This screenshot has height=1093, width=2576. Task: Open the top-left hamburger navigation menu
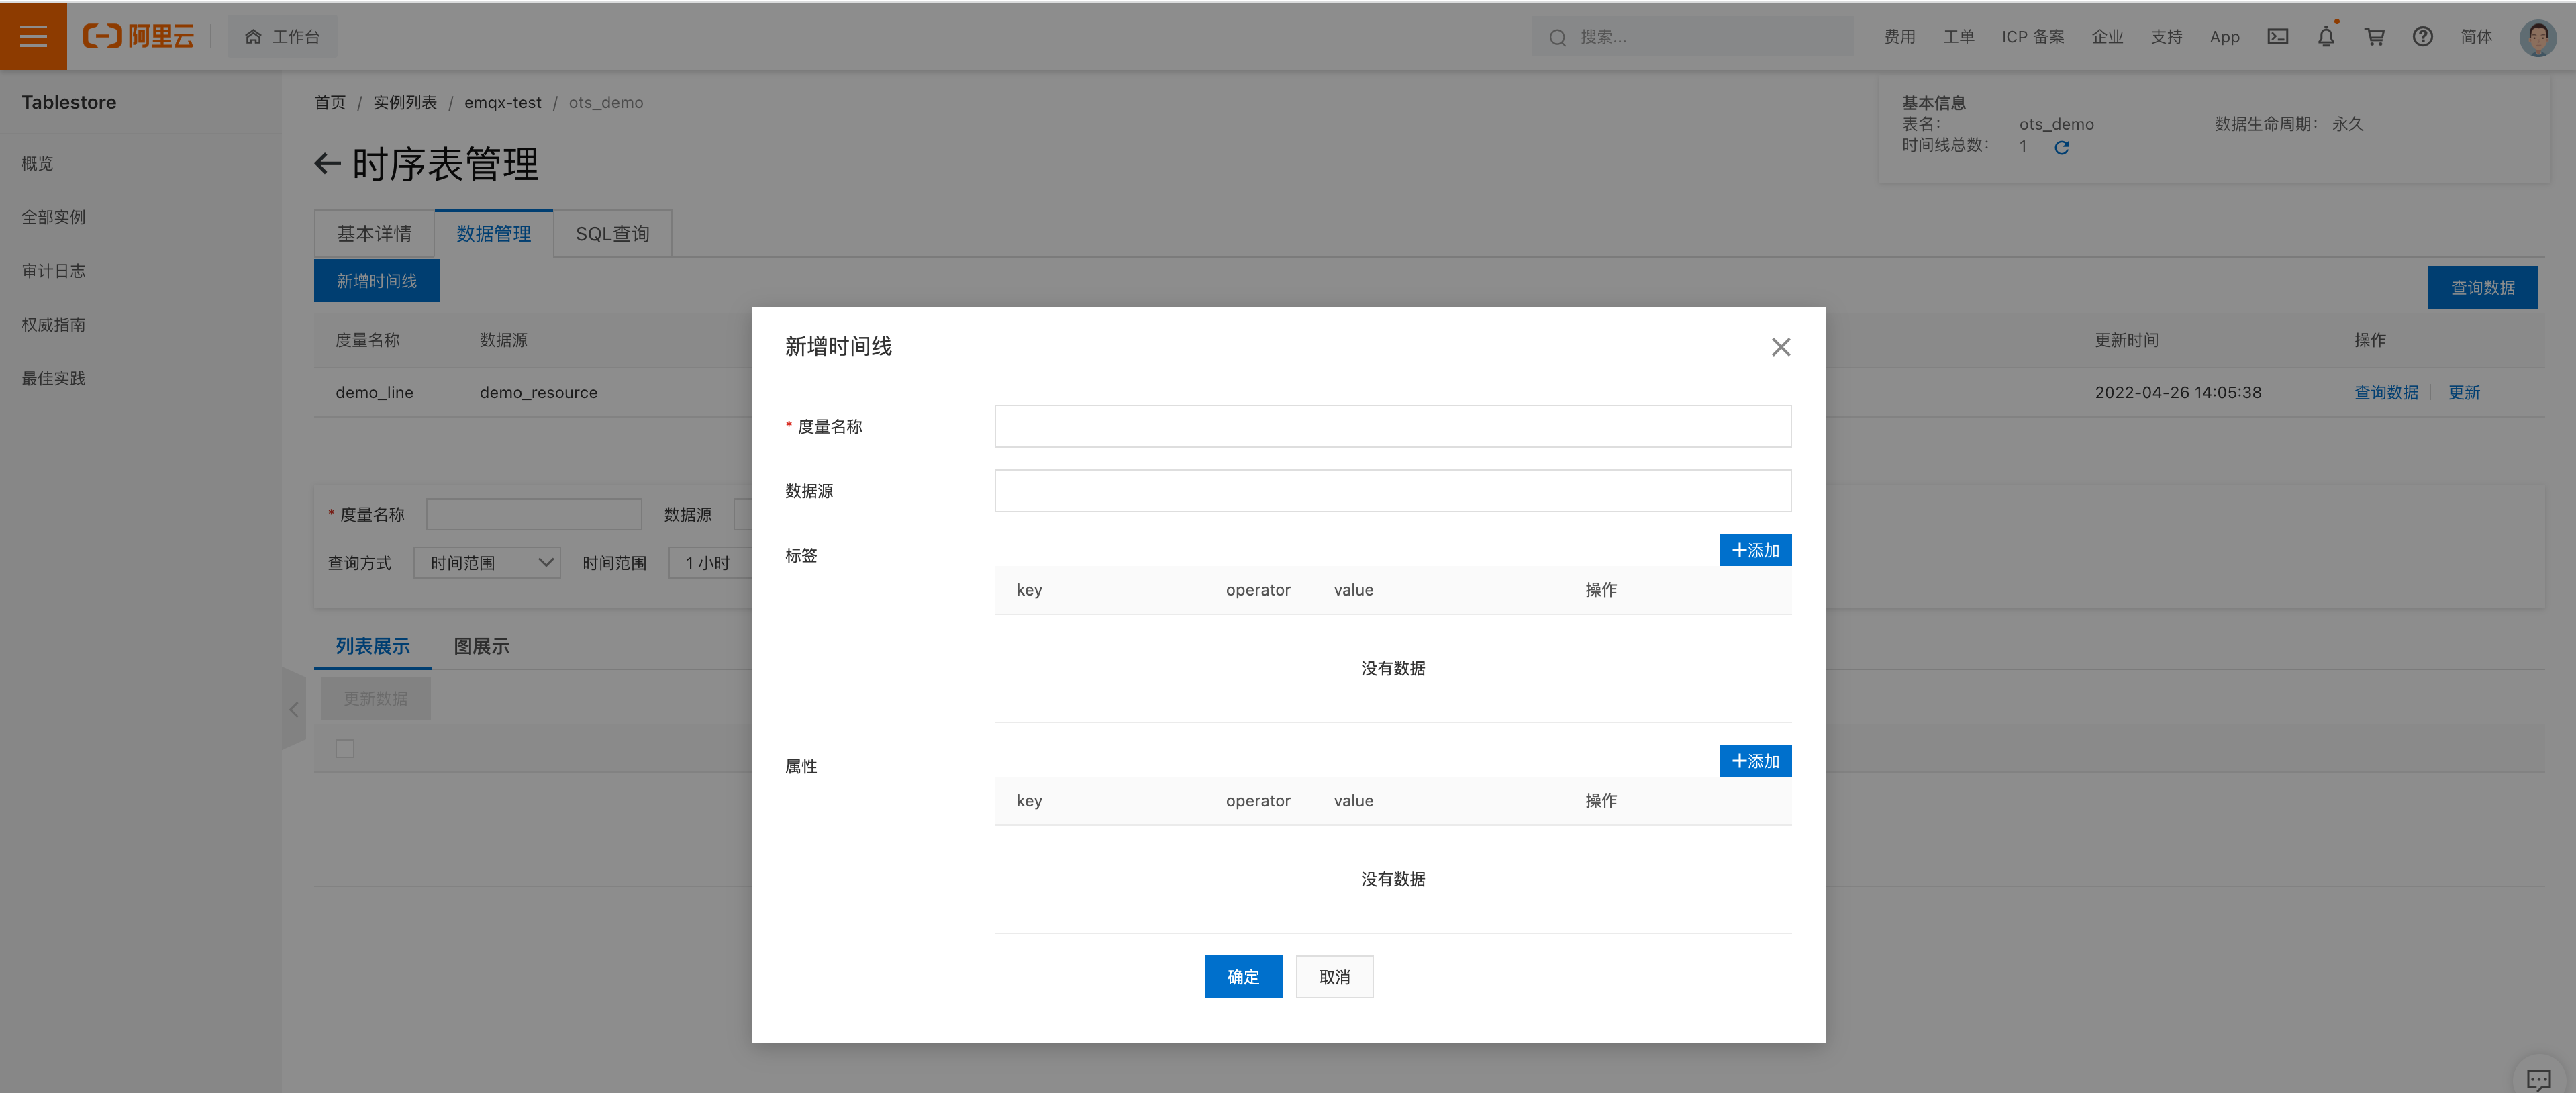click(33, 36)
